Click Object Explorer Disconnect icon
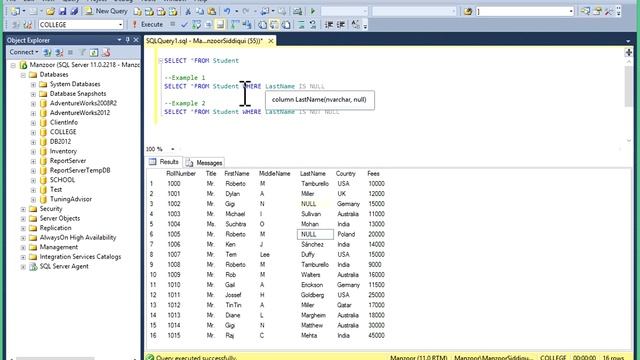This screenshot has height=360, width=640. click(59, 52)
